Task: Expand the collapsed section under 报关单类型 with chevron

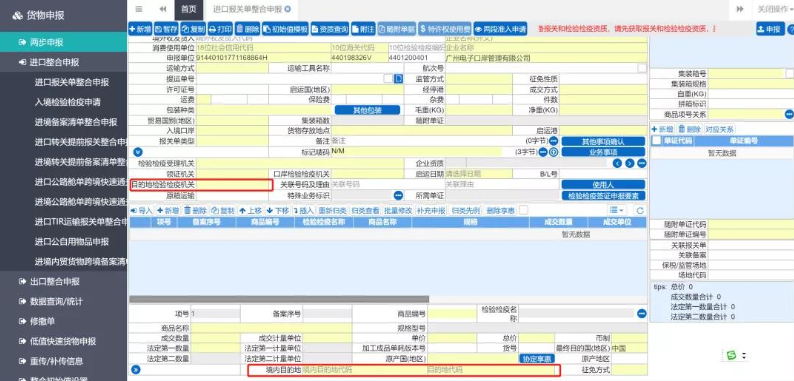Action: click(x=138, y=152)
